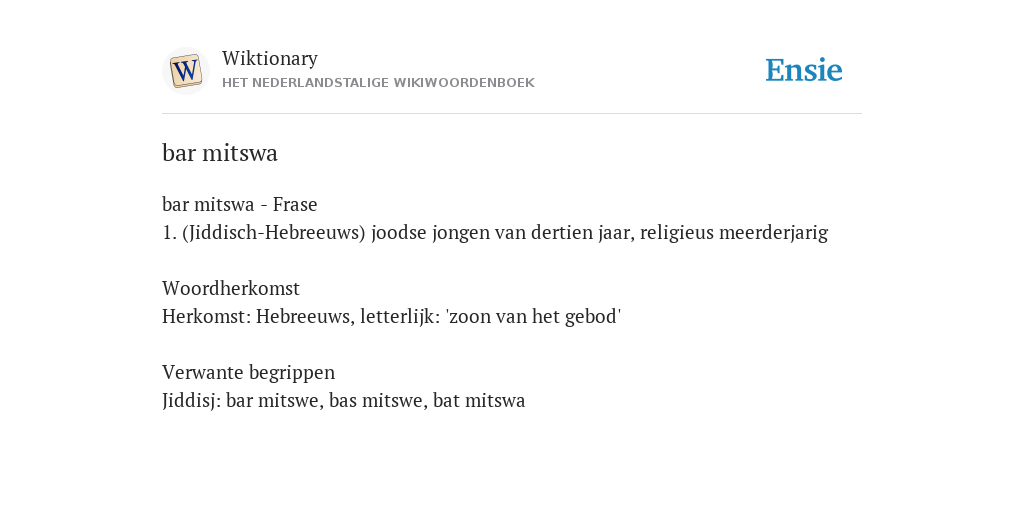Click the horizontal divider under the header
1024x512 pixels.
(512, 114)
